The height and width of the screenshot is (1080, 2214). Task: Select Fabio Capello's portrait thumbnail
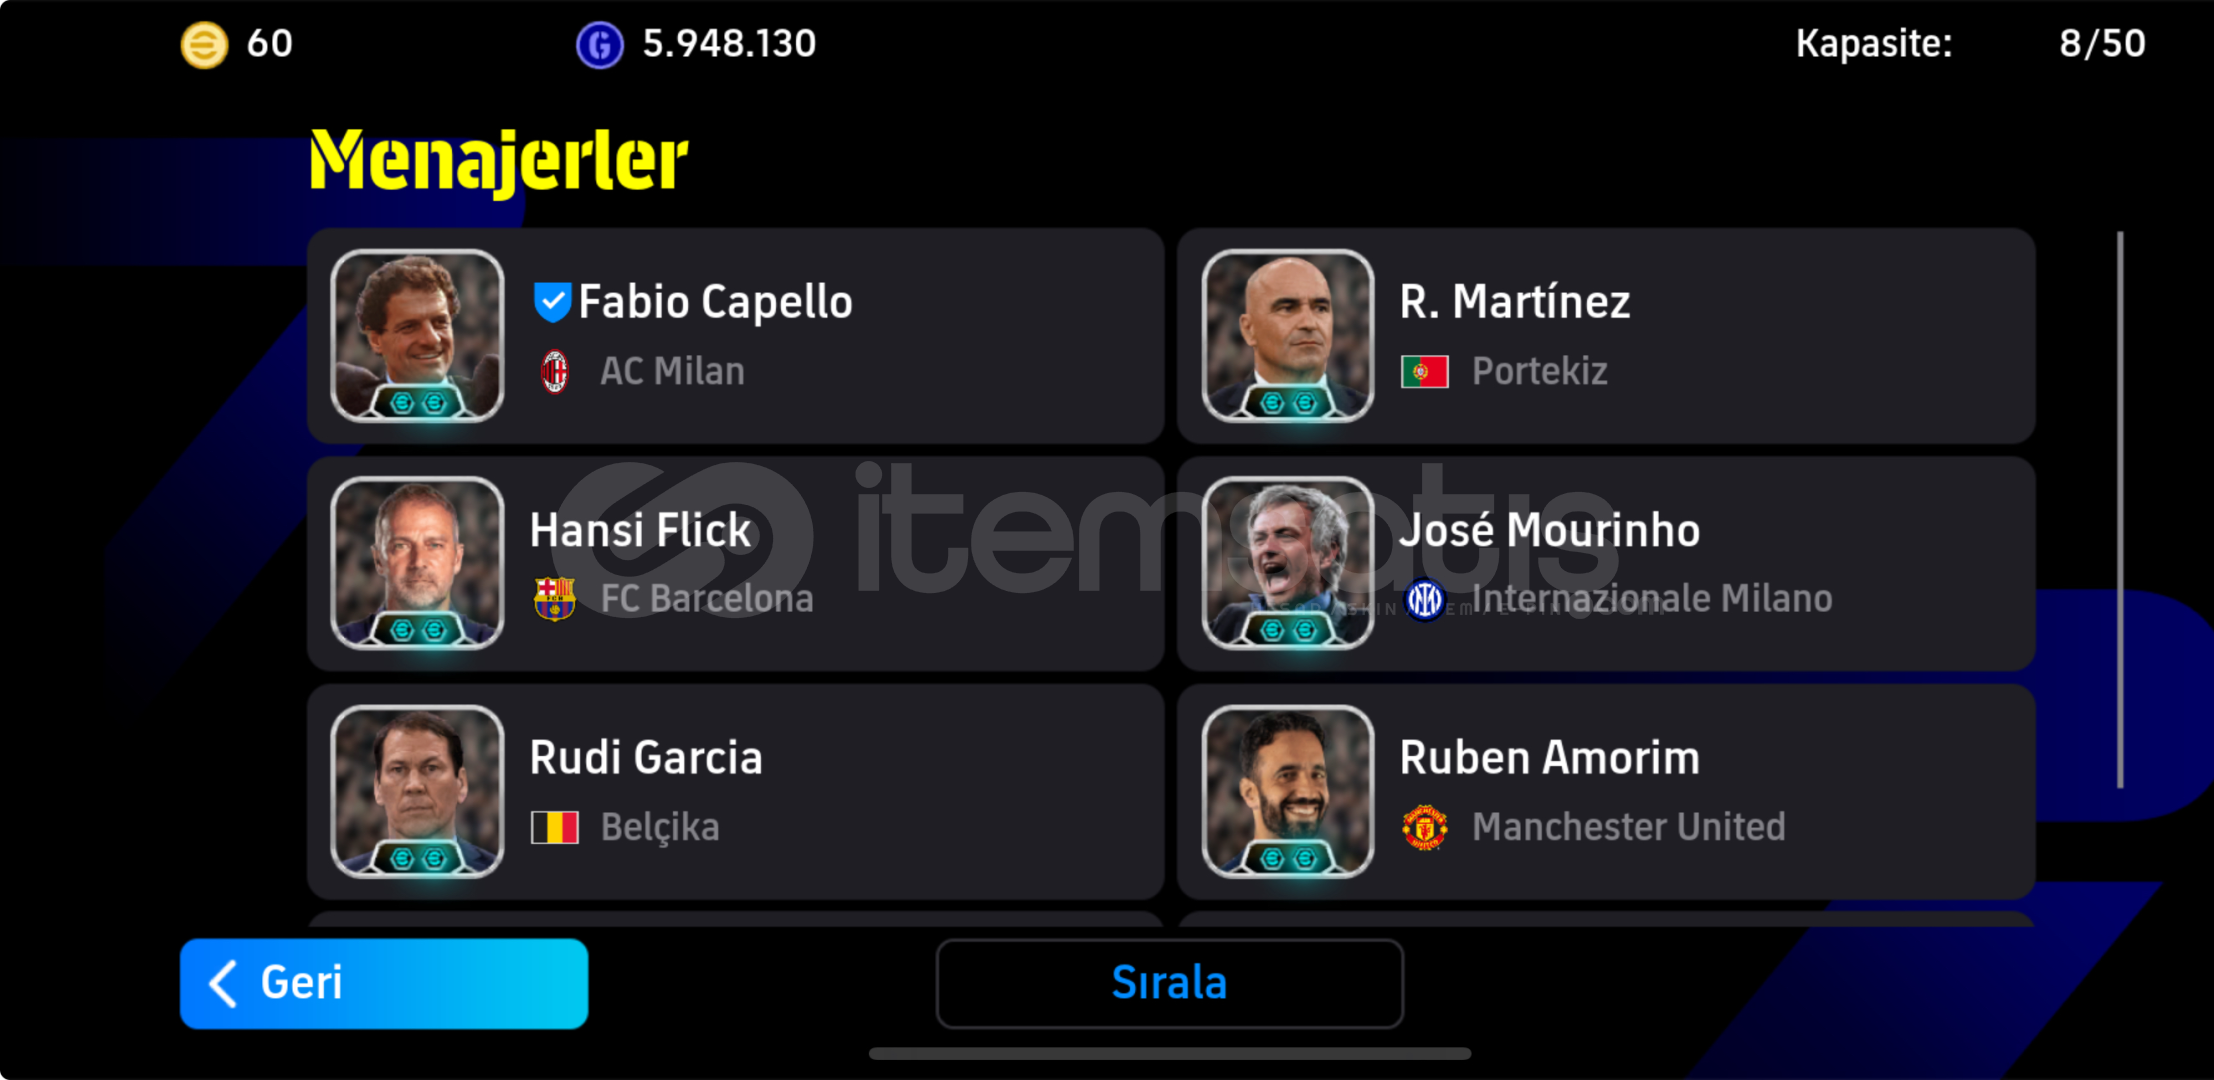tap(418, 335)
